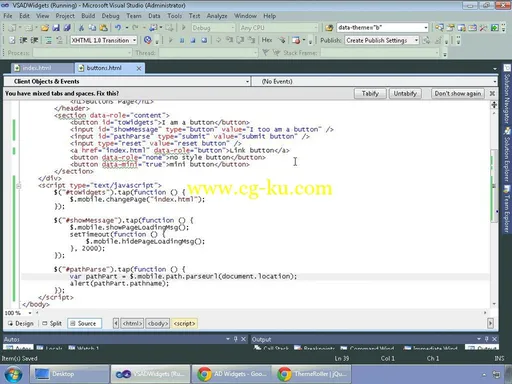512x384 pixels.
Task: Click the editor vertical scrollbar
Action: [494, 185]
